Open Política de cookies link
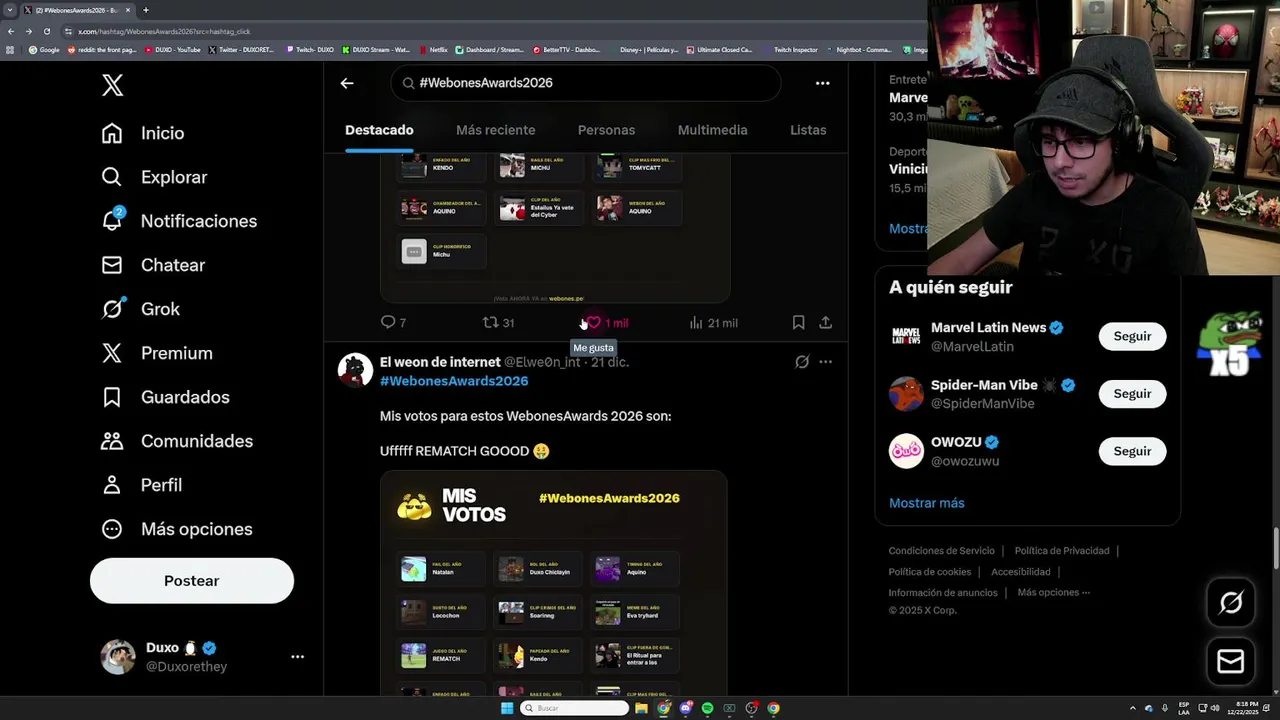Screen dimensions: 1280x720 coord(930,572)
